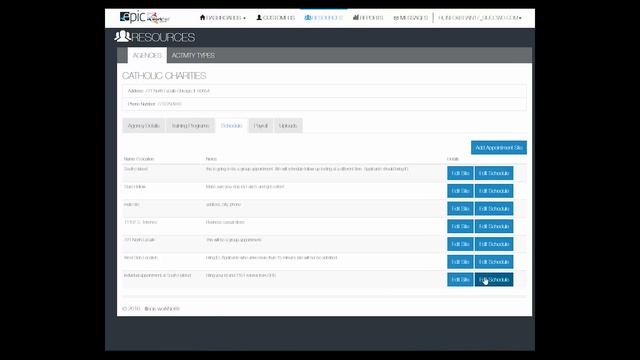Click the 721 North Lasalle name cell
Image resolution: width=640 pixels, height=360 pixels.
pyautogui.click(x=140, y=240)
